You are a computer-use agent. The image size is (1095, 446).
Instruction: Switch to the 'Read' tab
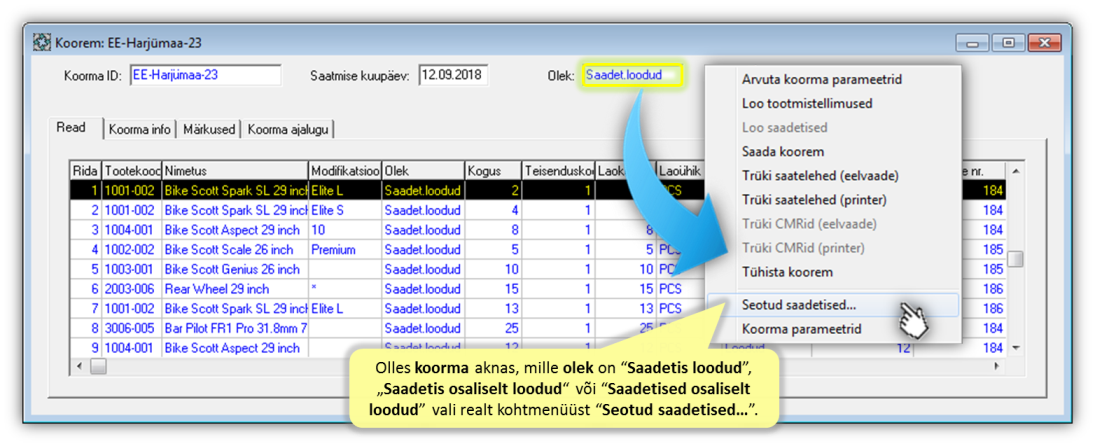pos(74,128)
